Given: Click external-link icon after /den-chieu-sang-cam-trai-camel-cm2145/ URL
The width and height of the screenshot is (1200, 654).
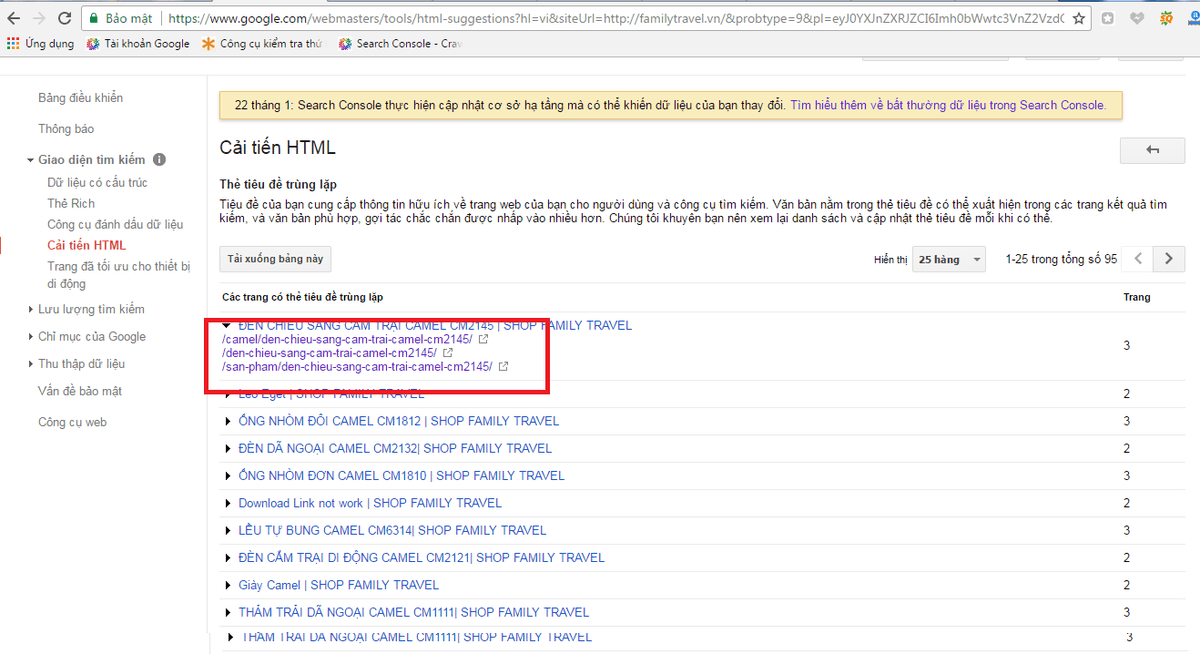Looking at the screenshot, I should coord(447,353).
